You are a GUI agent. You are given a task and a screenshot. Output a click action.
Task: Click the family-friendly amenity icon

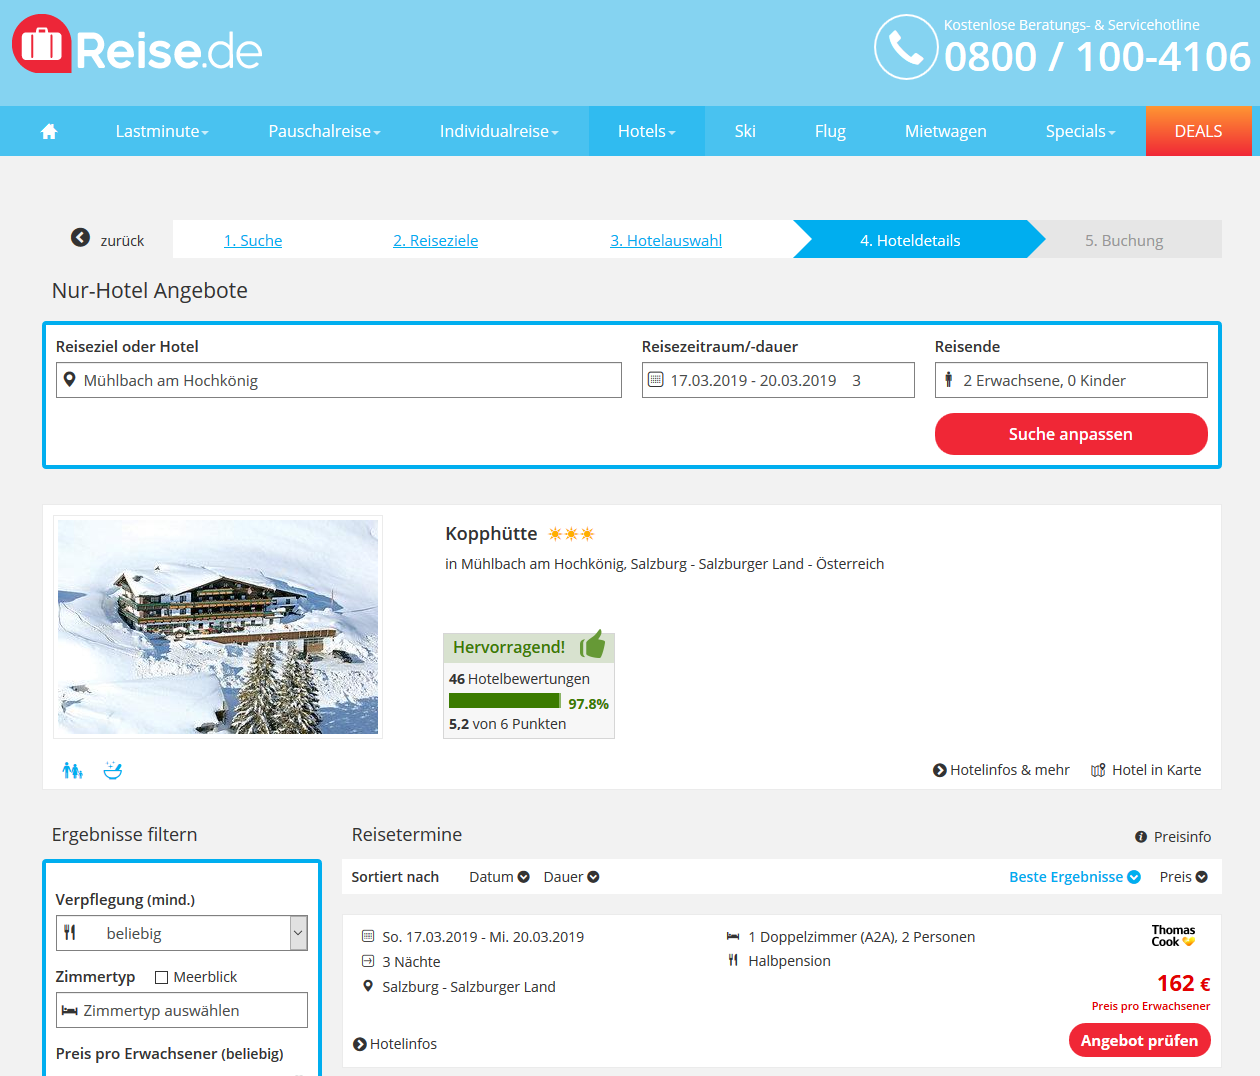click(72, 770)
